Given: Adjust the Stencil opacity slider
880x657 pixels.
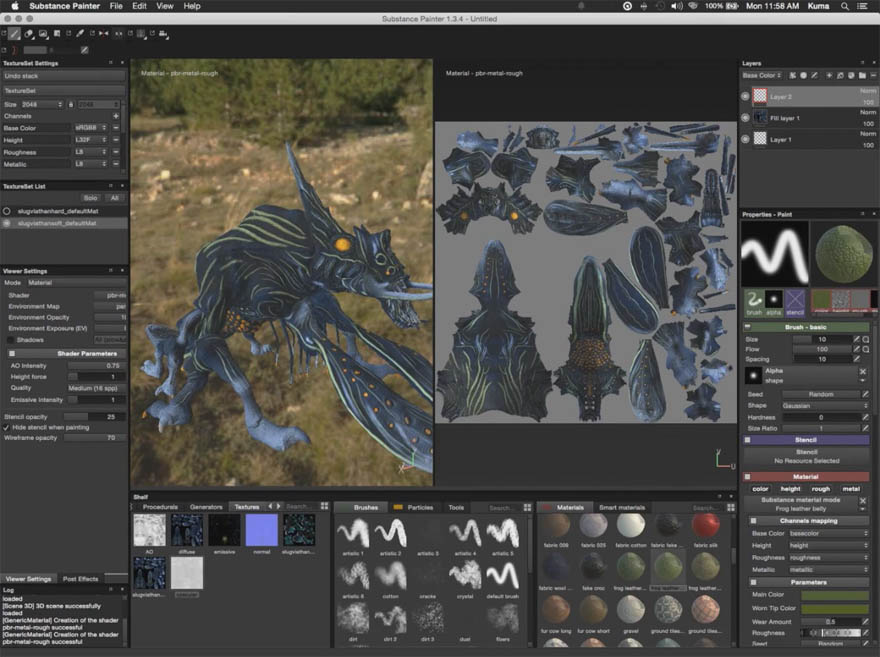Looking at the screenshot, I should click(x=94, y=417).
